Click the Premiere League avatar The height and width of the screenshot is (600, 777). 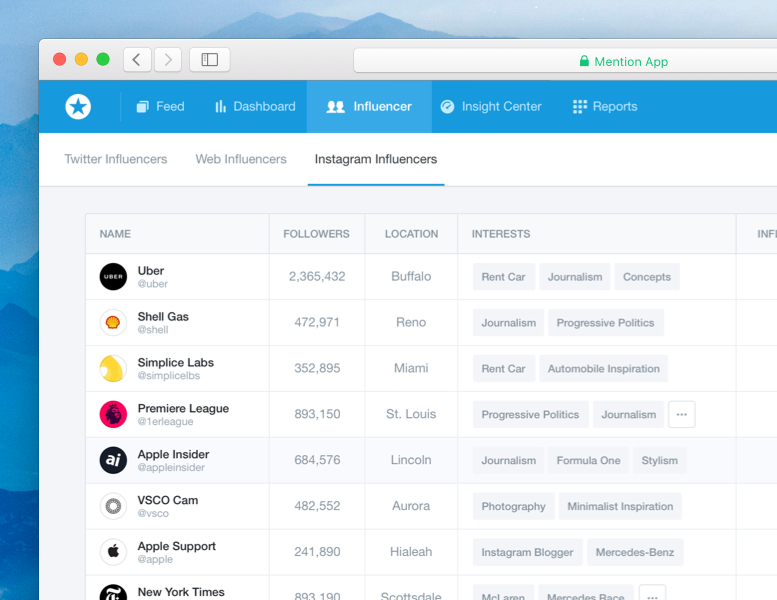(x=113, y=414)
